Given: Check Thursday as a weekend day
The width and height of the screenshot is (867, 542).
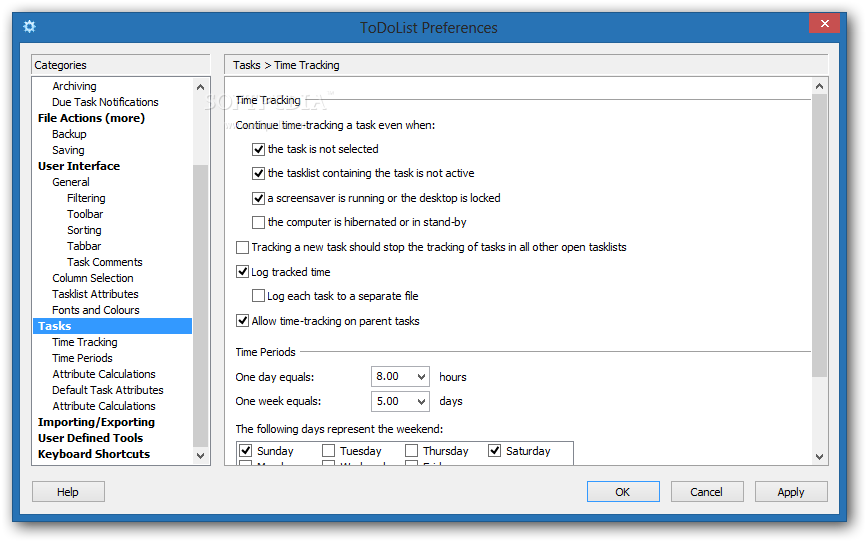Looking at the screenshot, I should click(411, 451).
